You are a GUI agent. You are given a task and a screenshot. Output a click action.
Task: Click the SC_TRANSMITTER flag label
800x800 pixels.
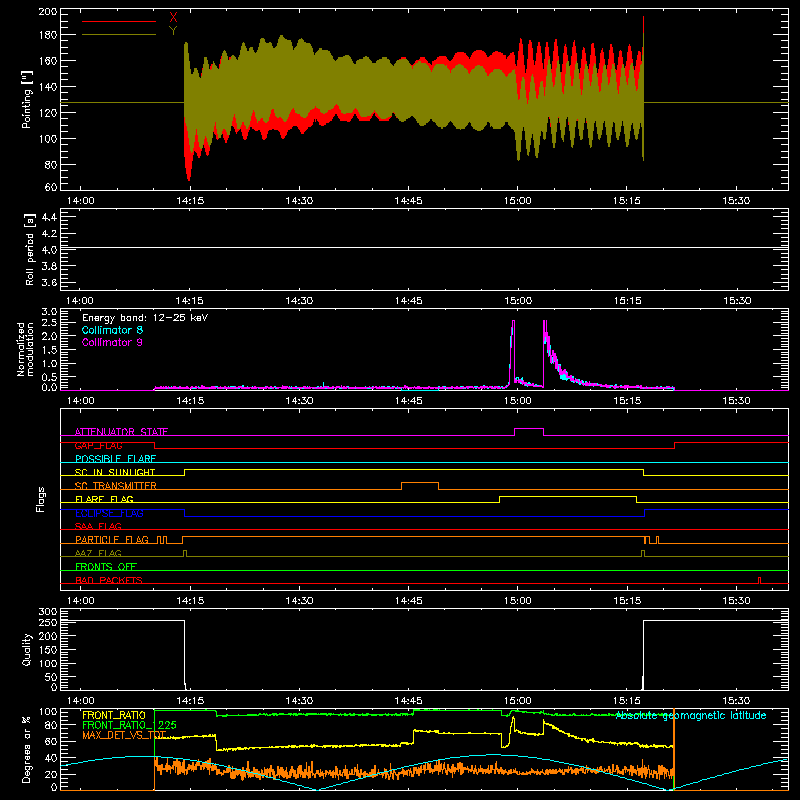(x=116, y=486)
